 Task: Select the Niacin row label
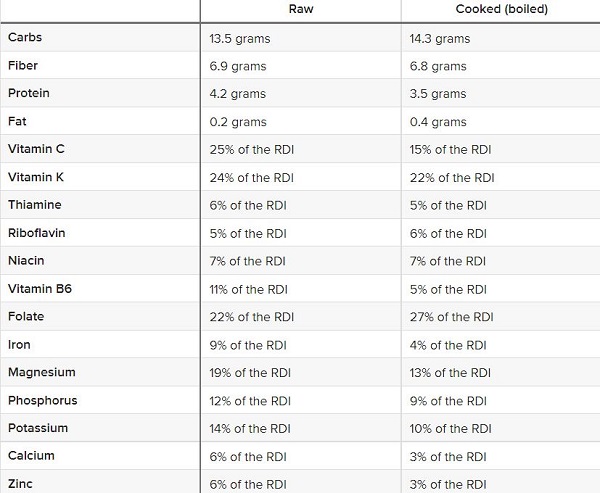(28, 261)
